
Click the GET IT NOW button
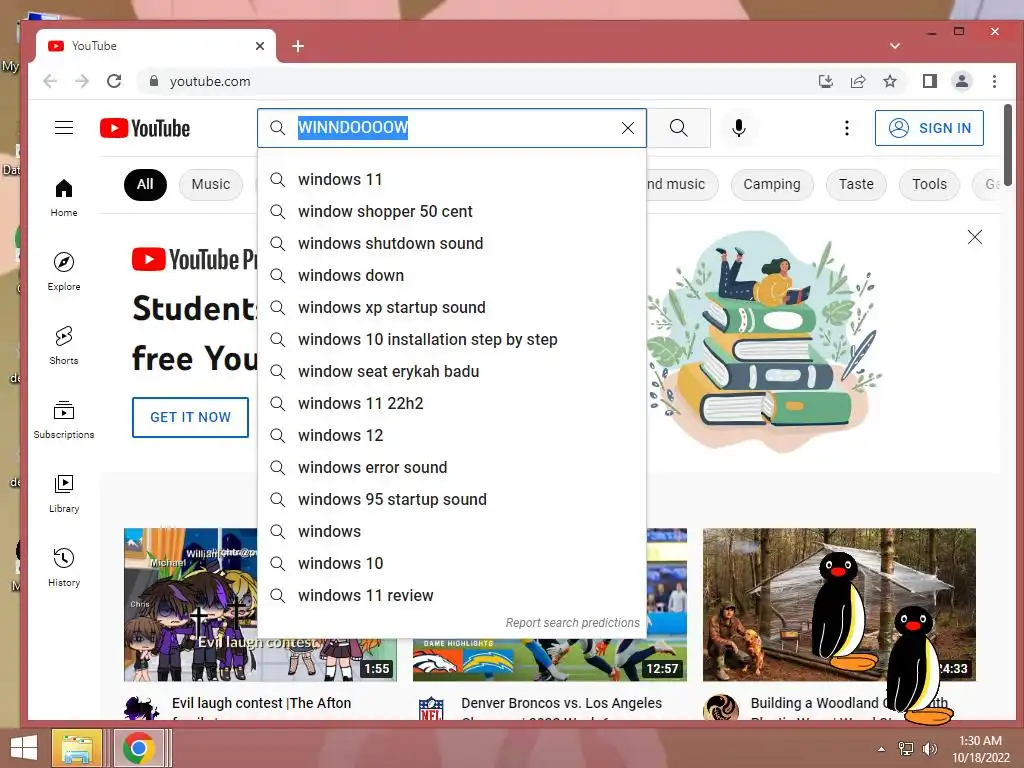[190, 417]
